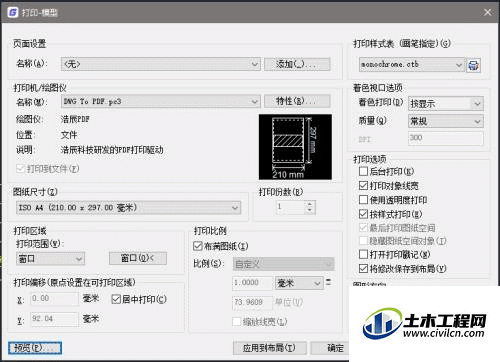The image size is (500, 362).
Task: Click the 浩辰PDF plotter text
Action: coord(75,119)
